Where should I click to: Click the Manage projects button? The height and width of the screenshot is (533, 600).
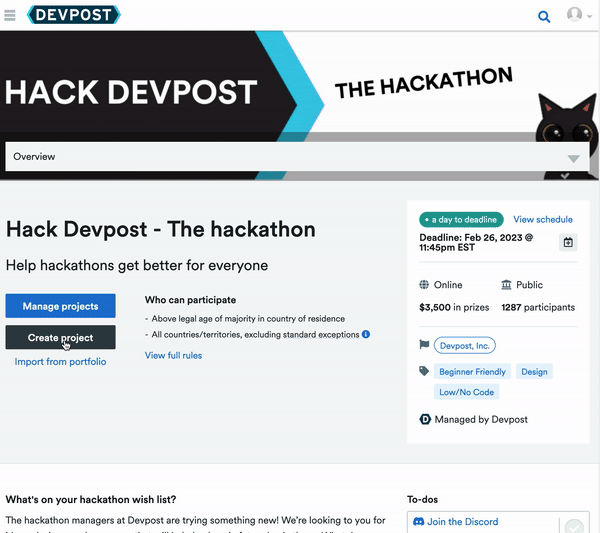click(x=60, y=306)
